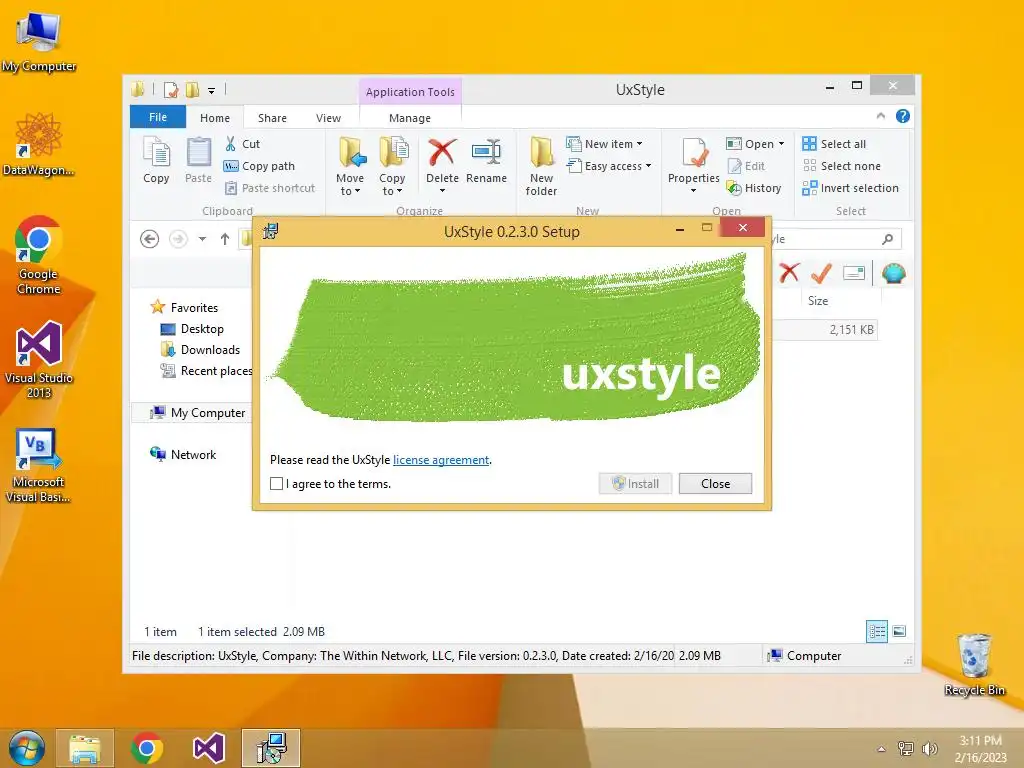Click the Size column header

click(x=818, y=301)
